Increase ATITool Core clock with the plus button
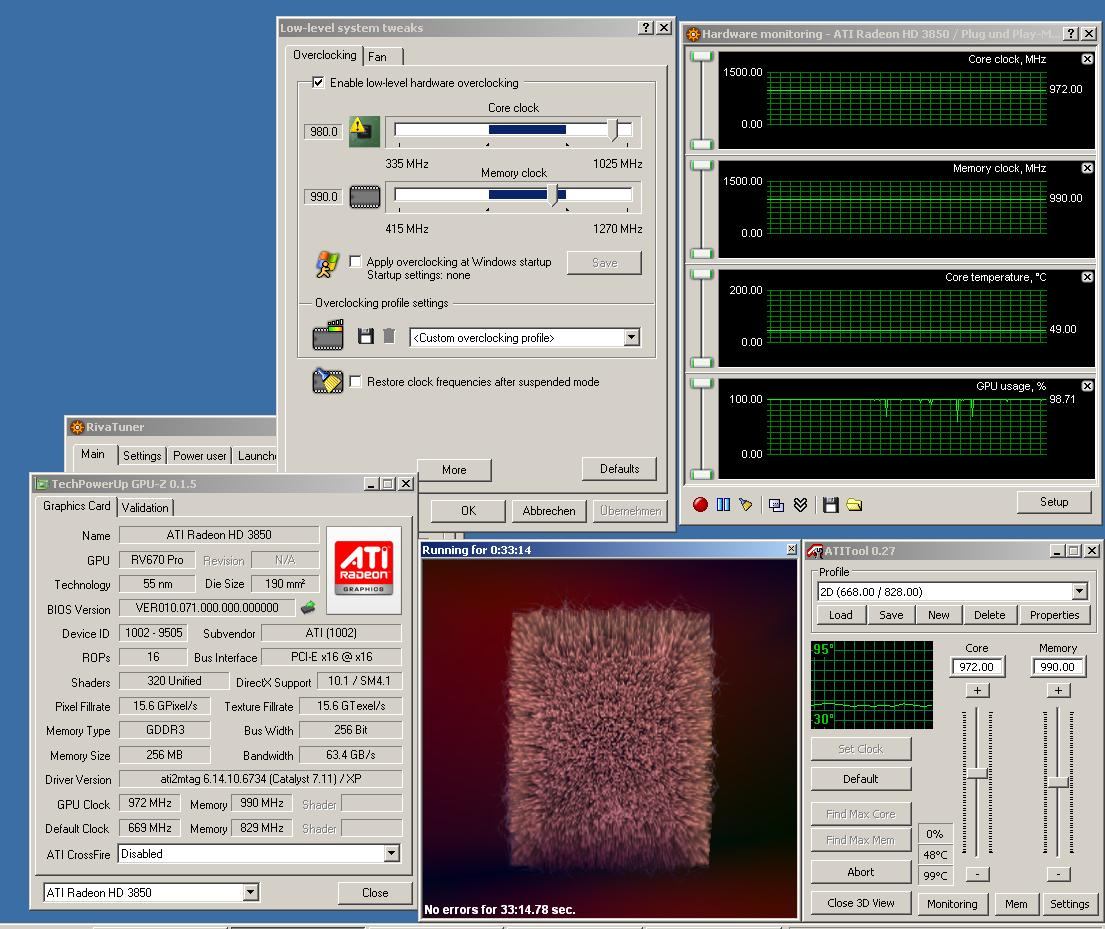The image size is (1105, 929). (x=977, y=690)
